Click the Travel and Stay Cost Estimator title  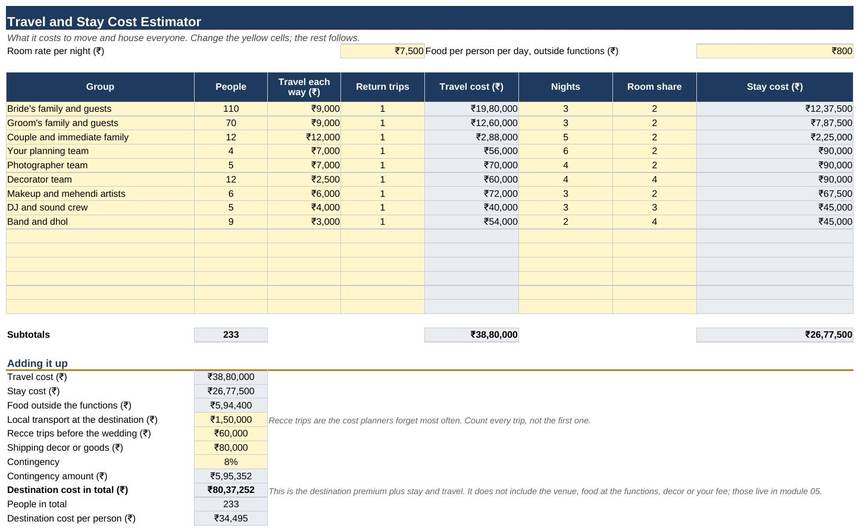(x=104, y=21)
